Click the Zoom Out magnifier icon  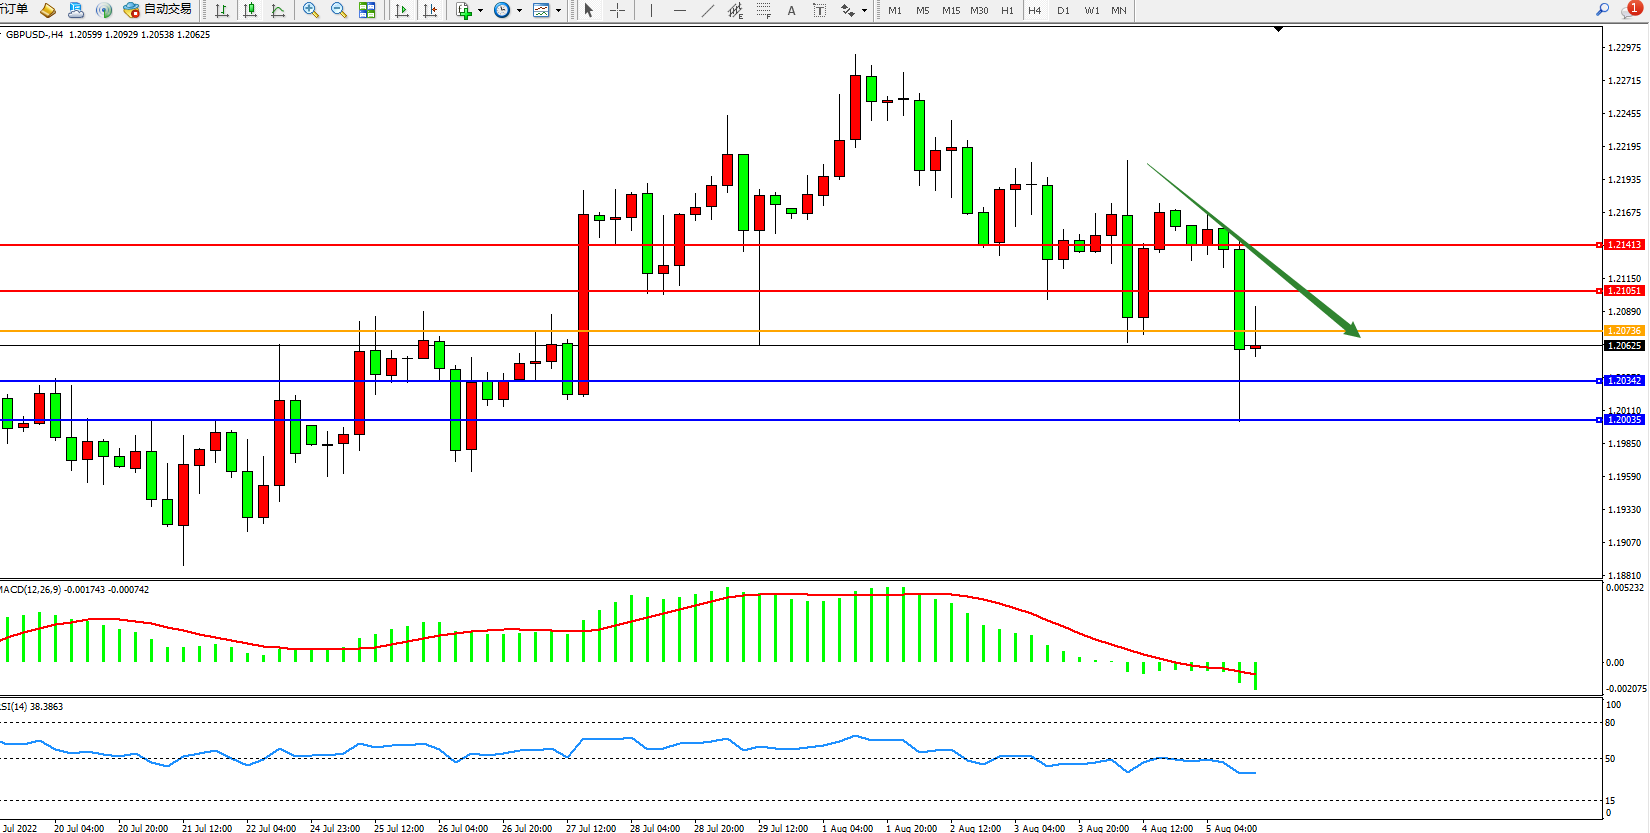pyautogui.click(x=338, y=10)
